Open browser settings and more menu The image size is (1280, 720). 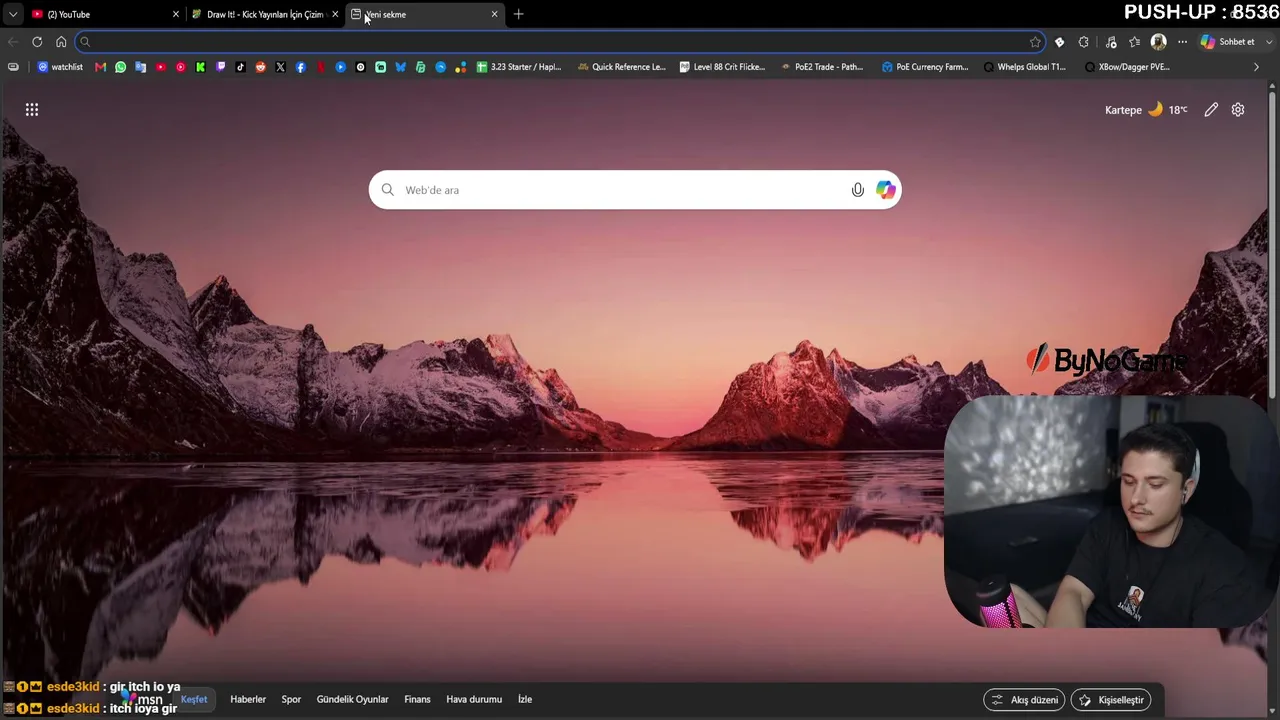click(x=1182, y=42)
